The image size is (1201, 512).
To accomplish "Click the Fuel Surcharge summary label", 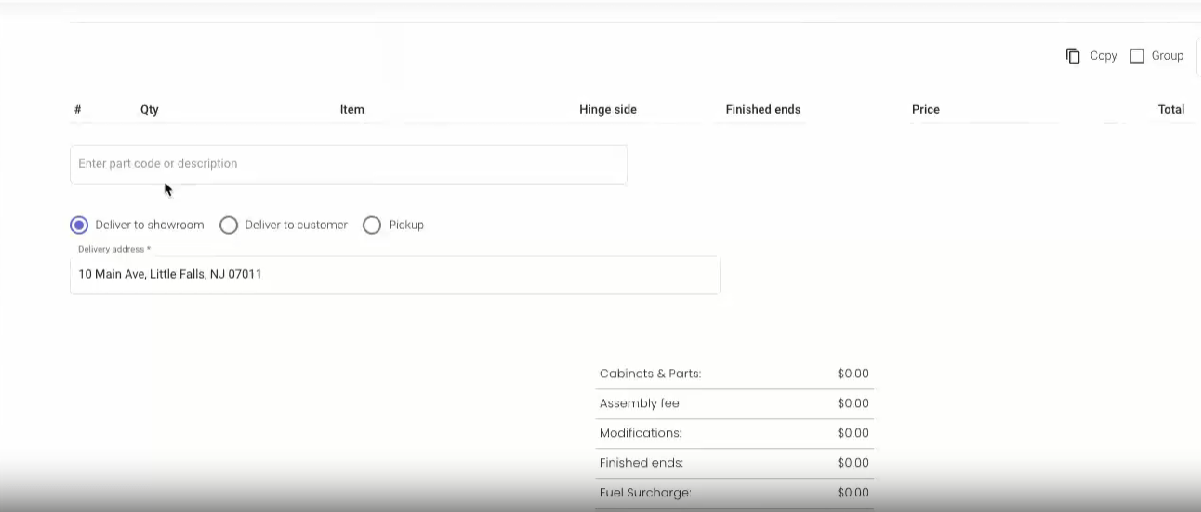I will coord(646,493).
